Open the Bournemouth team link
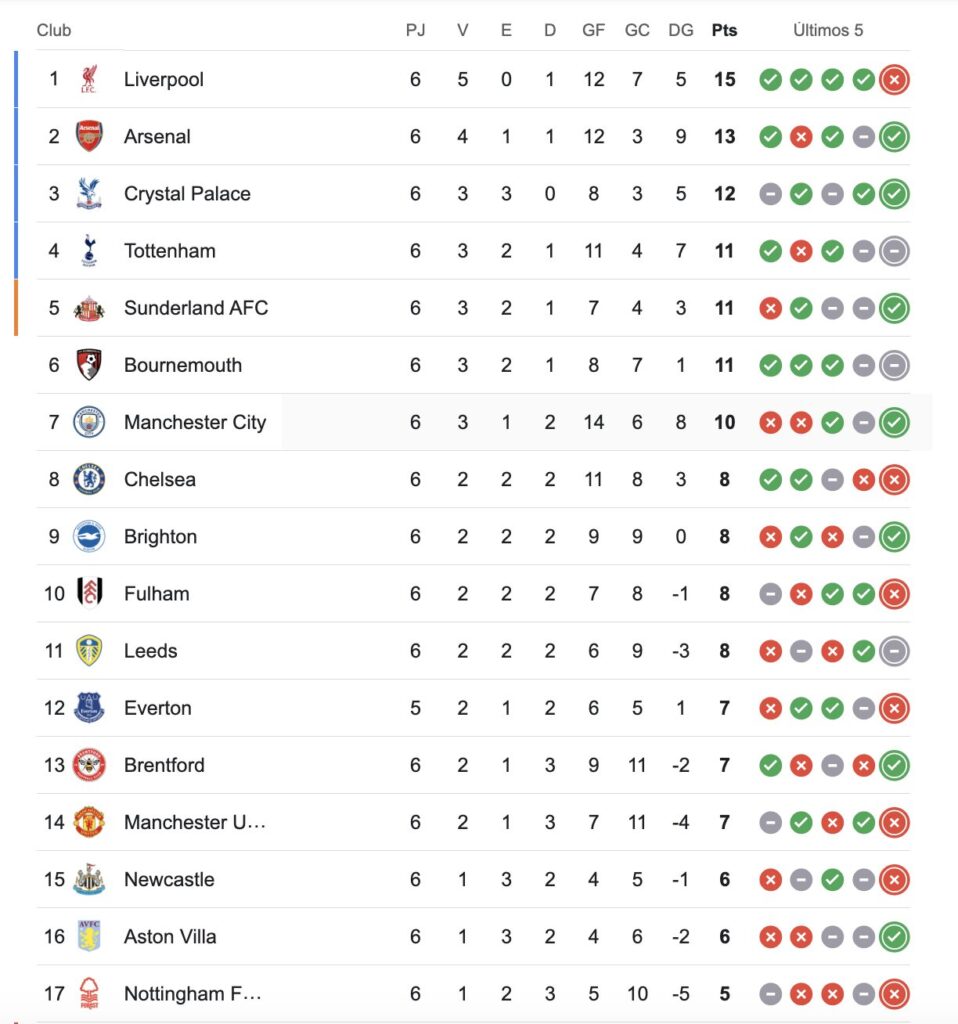 [x=183, y=365]
